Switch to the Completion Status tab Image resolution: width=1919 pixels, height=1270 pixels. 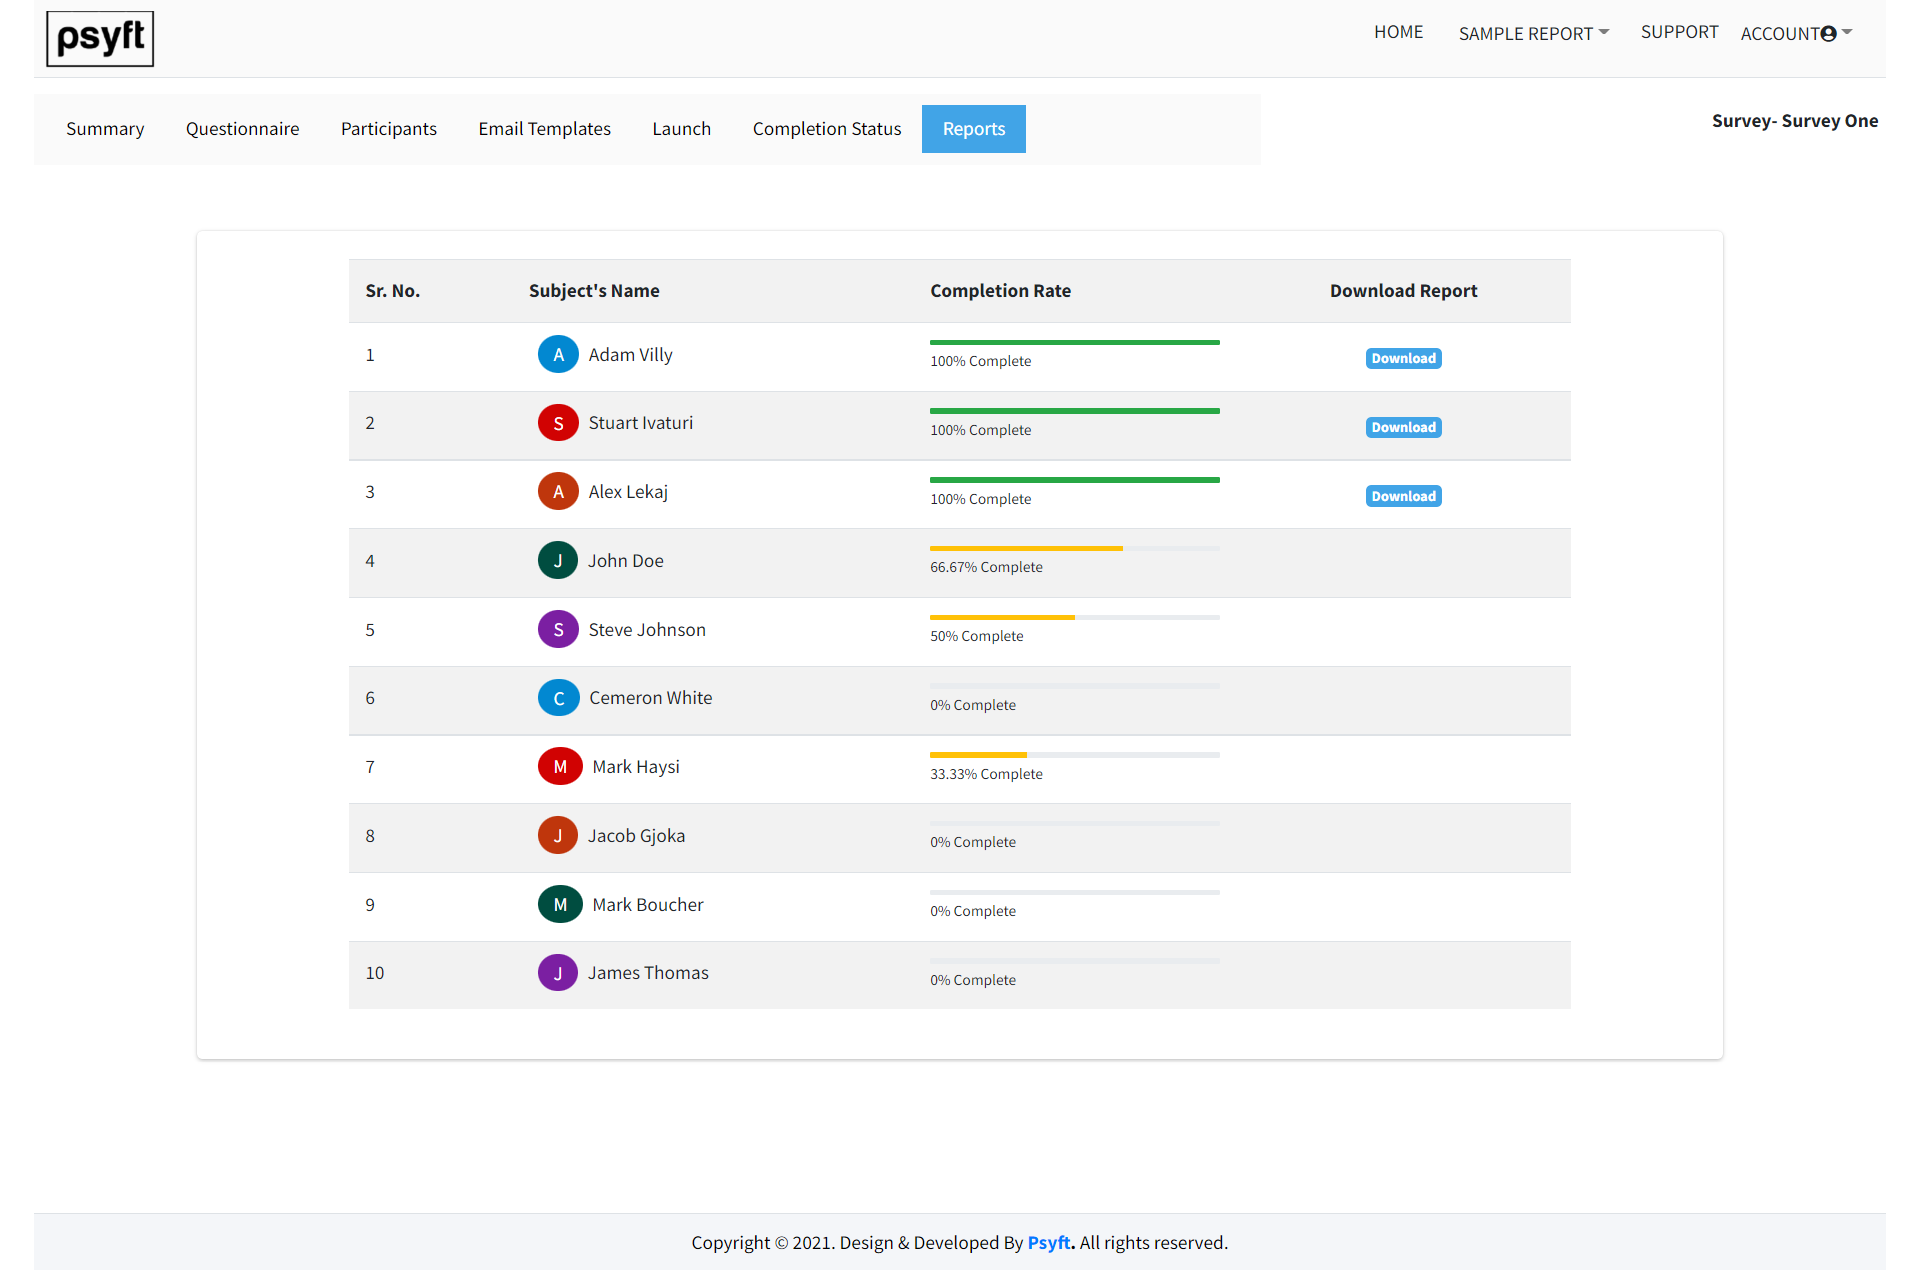point(826,129)
